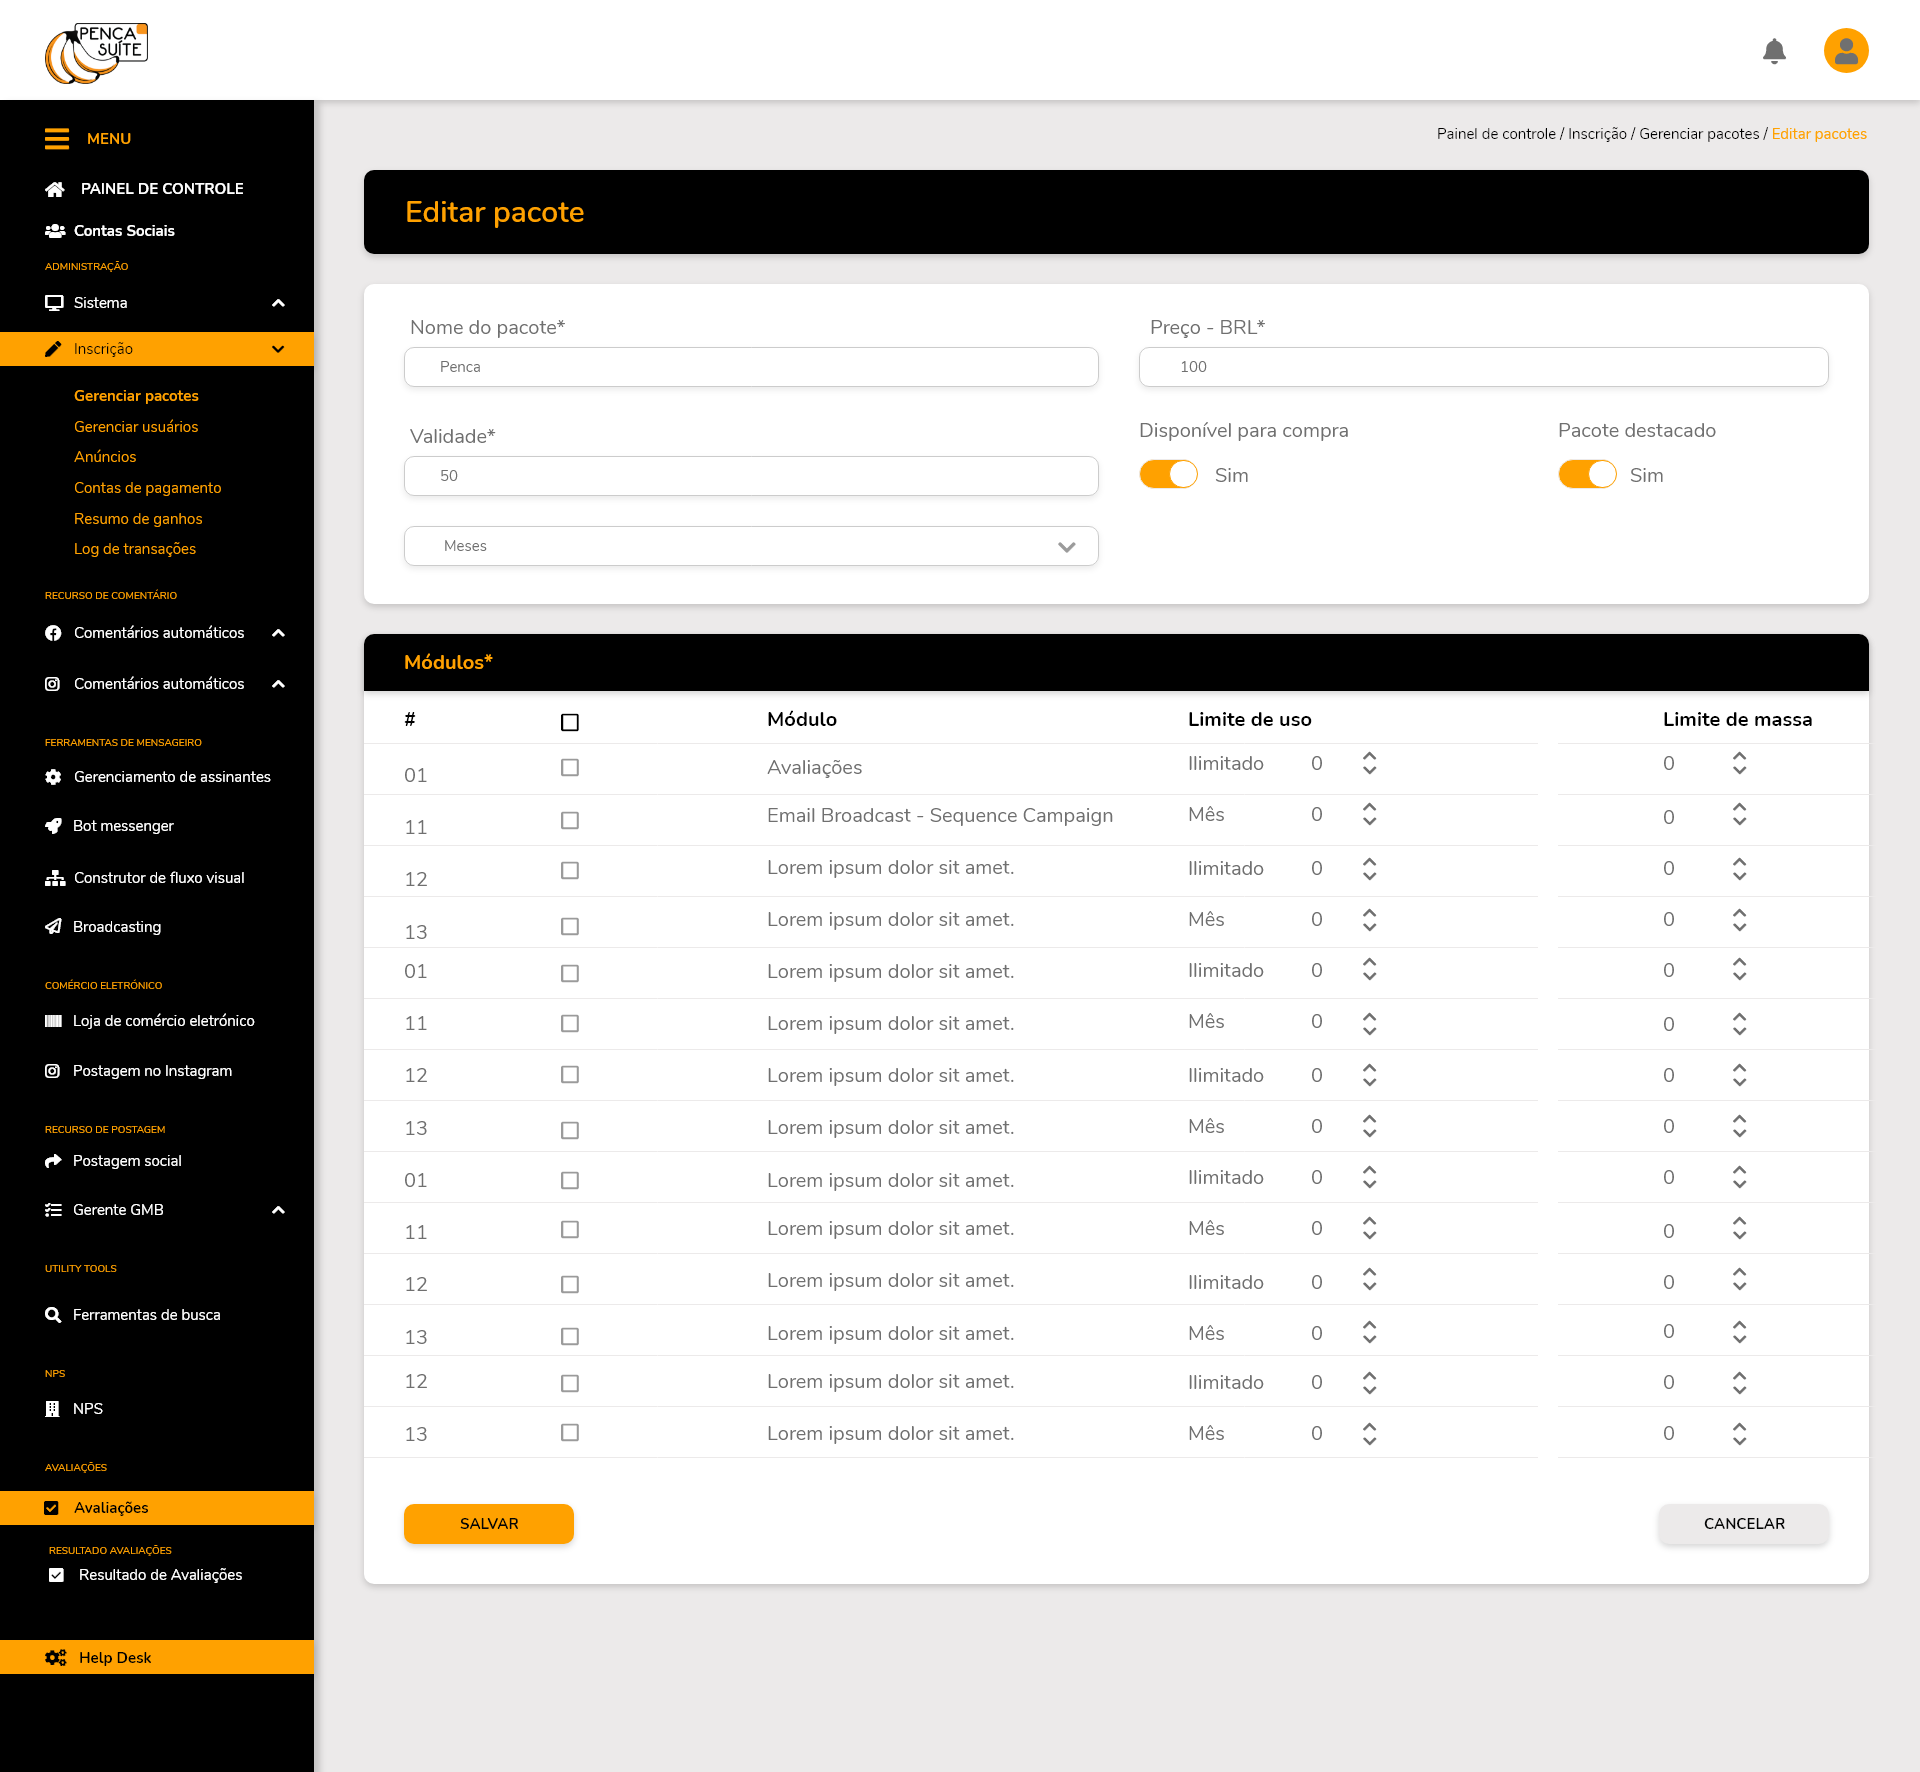Image resolution: width=1920 pixels, height=1772 pixels.
Task: Expand the Gerente GMB chevron
Action: click(279, 1210)
